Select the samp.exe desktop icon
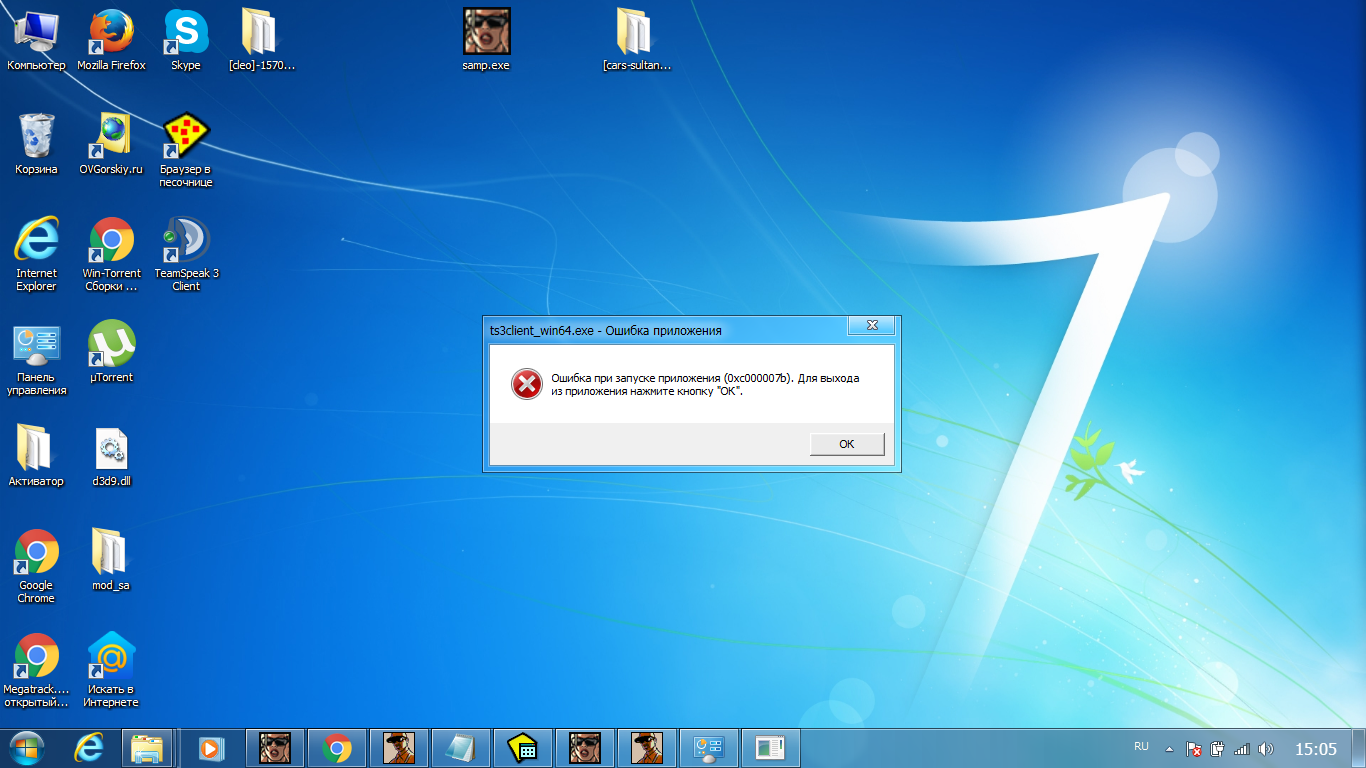Viewport: 1366px width, 768px height. 486,41
